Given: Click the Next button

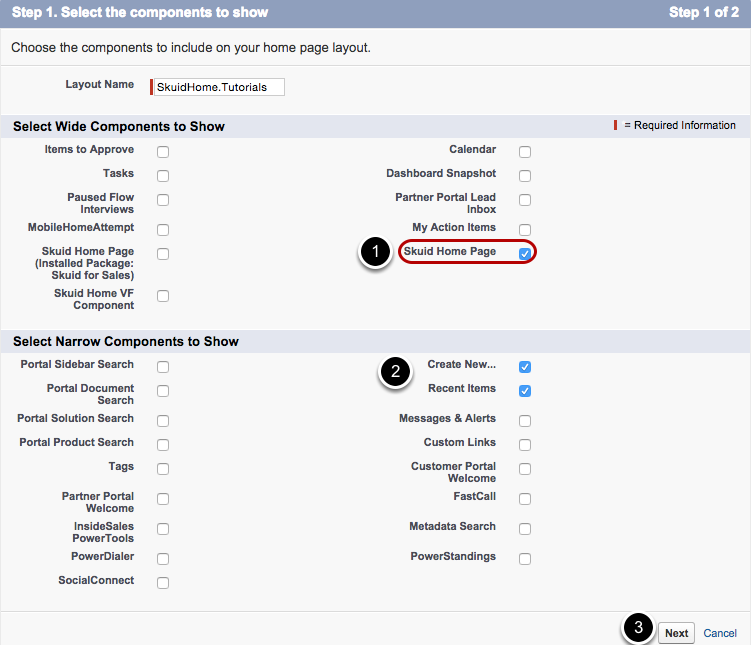Looking at the screenshot, I should pos(676,633).
